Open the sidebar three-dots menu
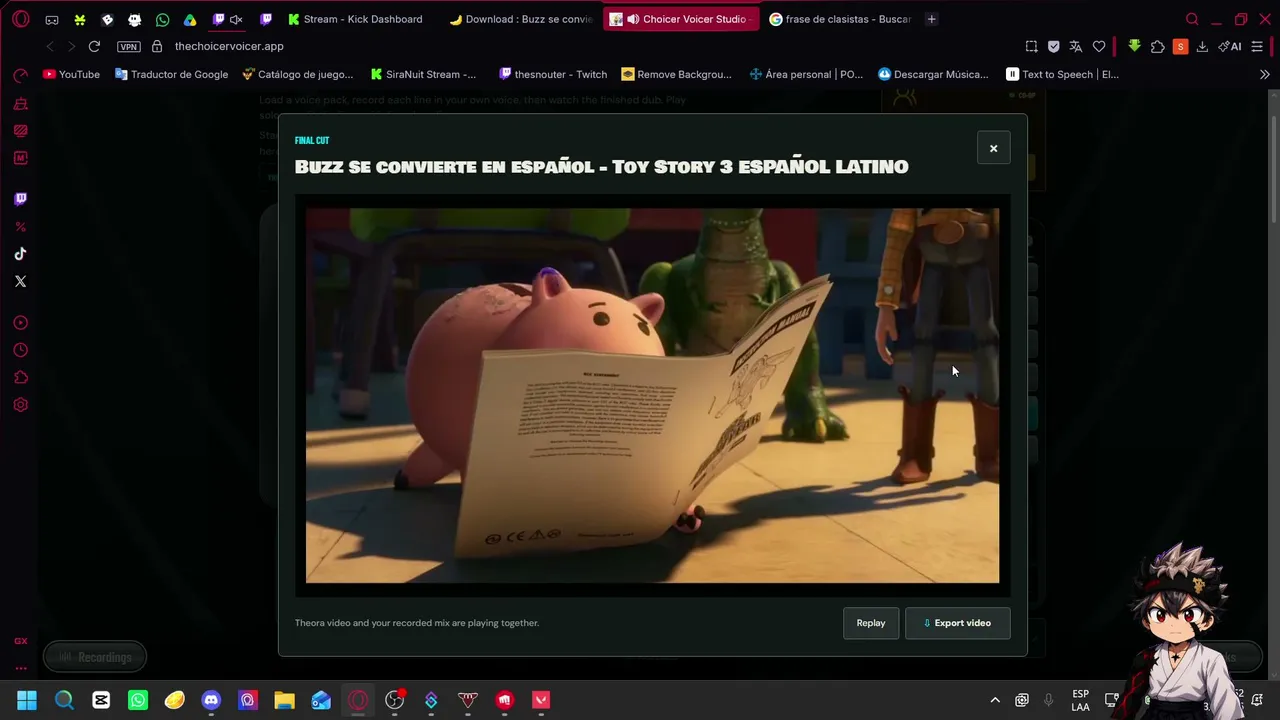The height and width of the screenshot is (720, 1280). pyautogui.click(x=20, y=669)
